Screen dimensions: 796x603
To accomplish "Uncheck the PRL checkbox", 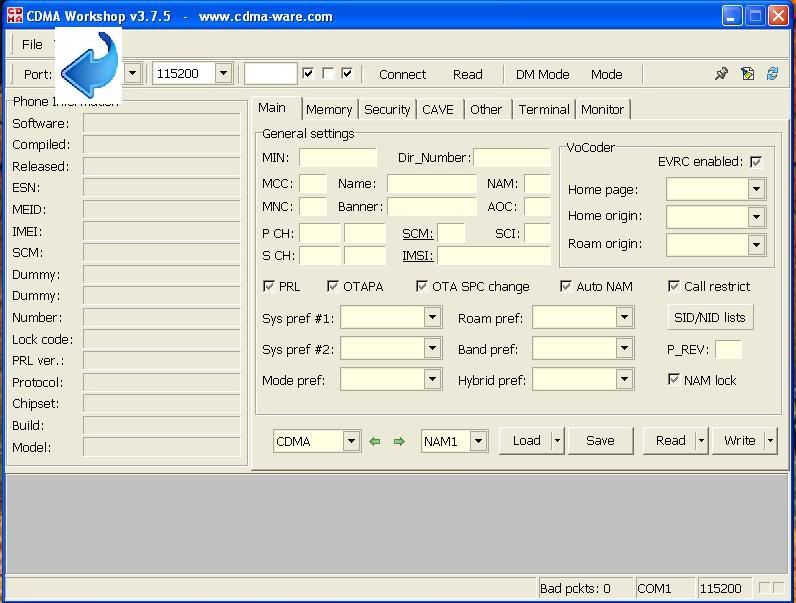I will pos(269,286).
